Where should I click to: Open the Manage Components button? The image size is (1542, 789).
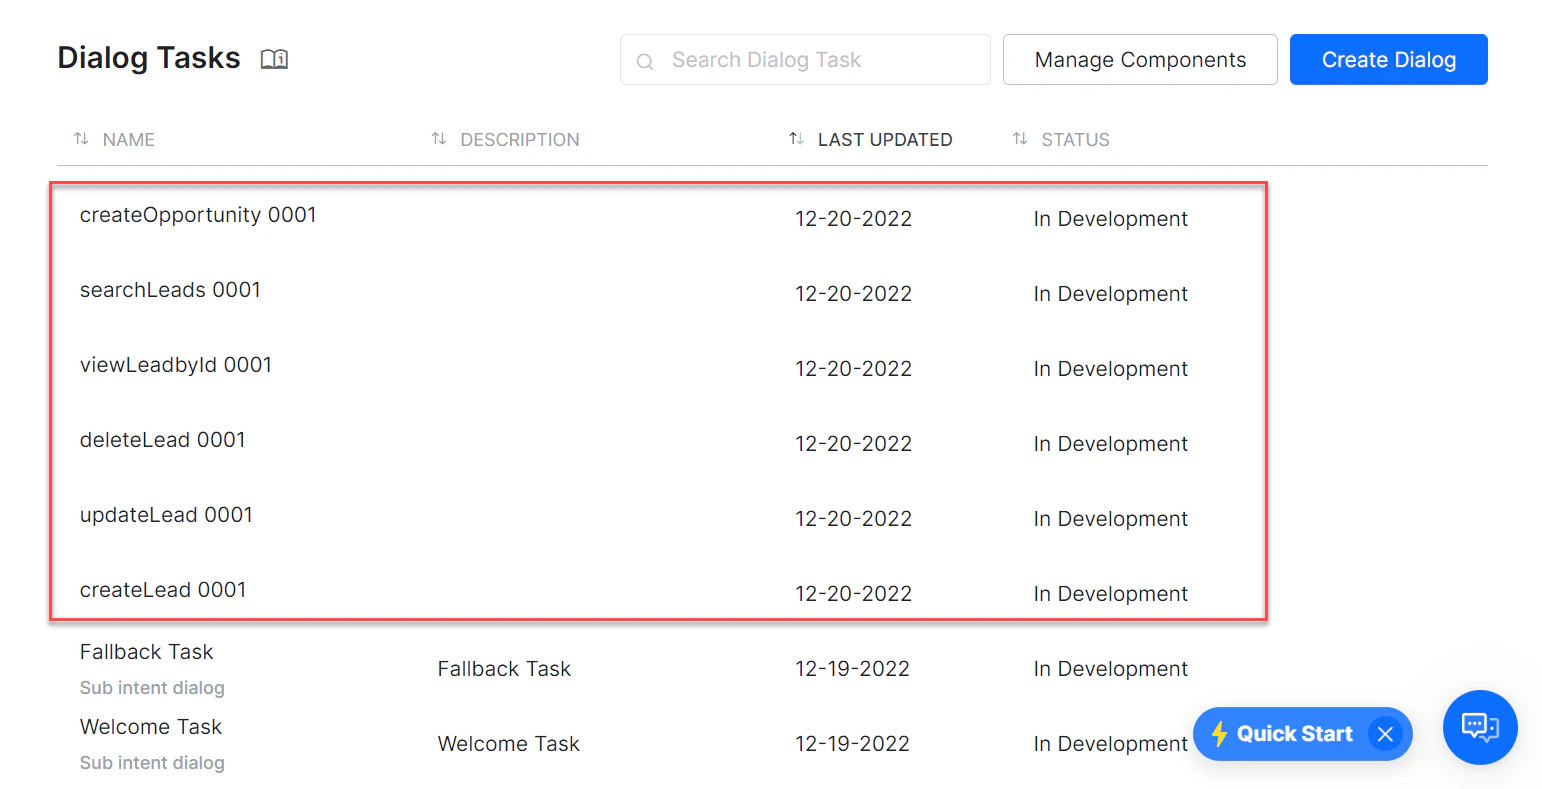(x=1139, y=59)
